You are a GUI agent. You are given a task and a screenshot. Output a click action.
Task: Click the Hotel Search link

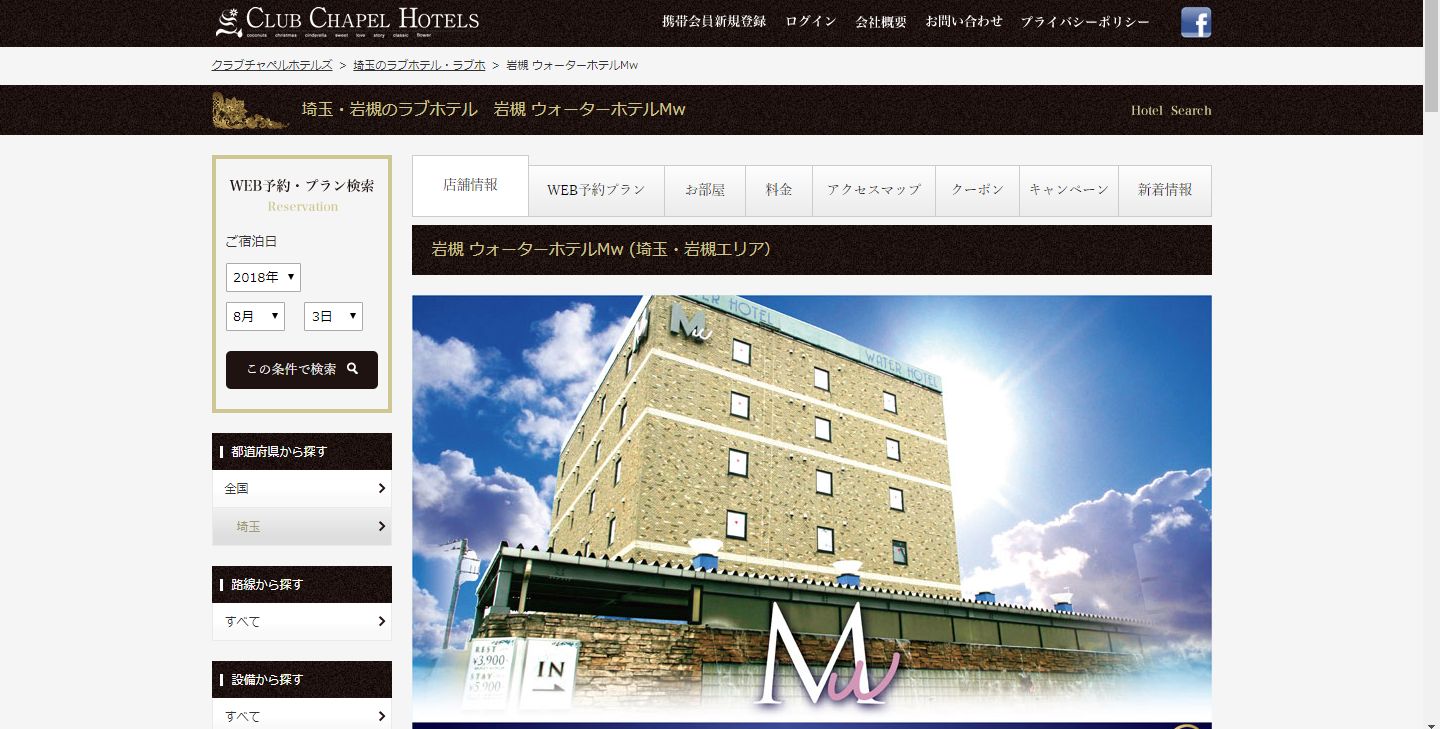tap(1171, 110)
